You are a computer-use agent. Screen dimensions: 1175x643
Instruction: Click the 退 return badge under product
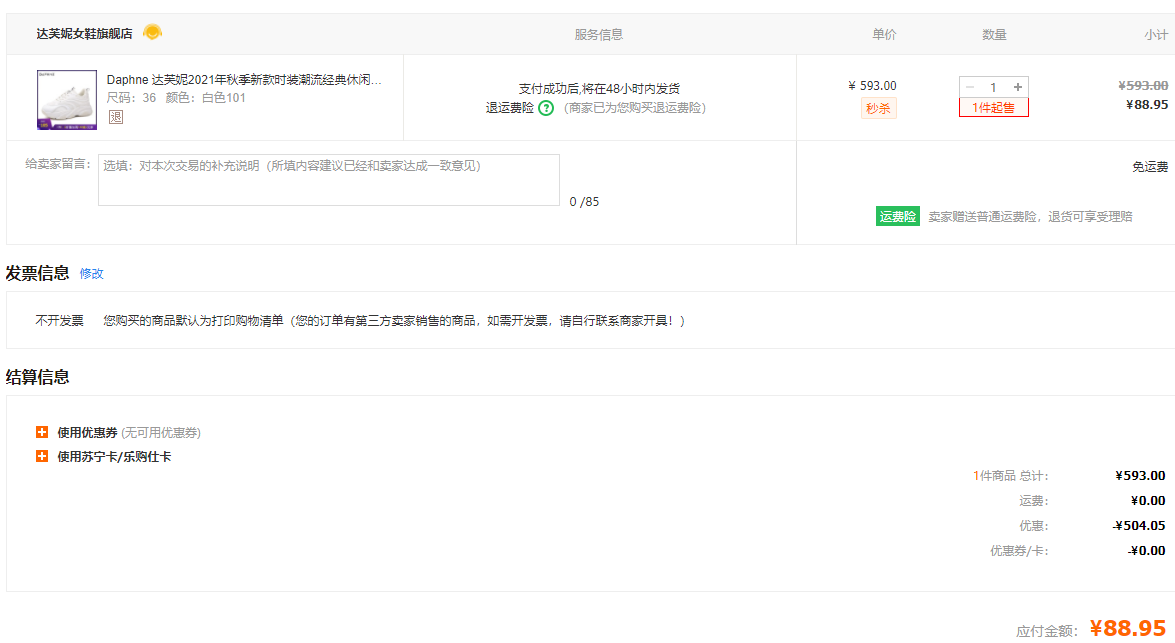(116, 117)
